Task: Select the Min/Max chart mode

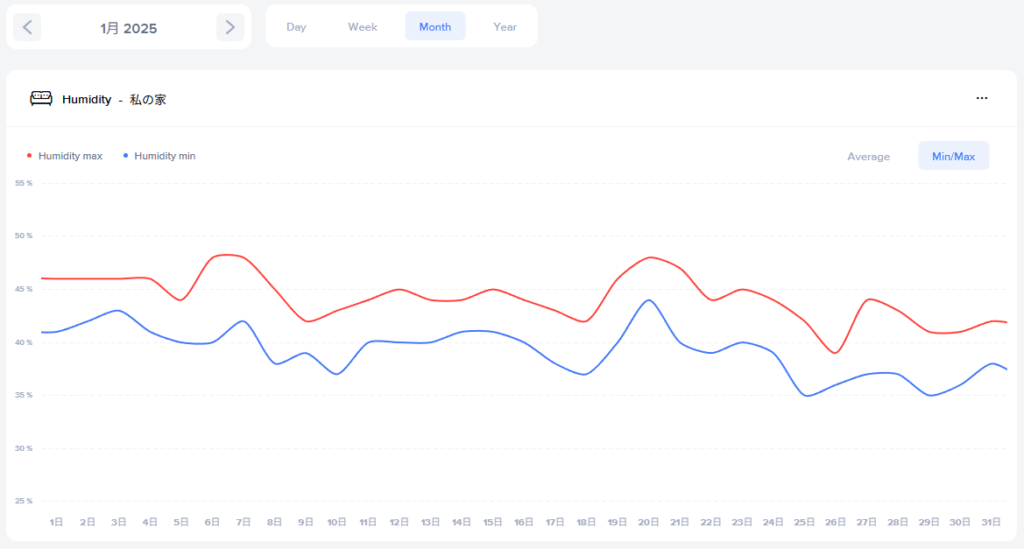Action: point(953,156)
